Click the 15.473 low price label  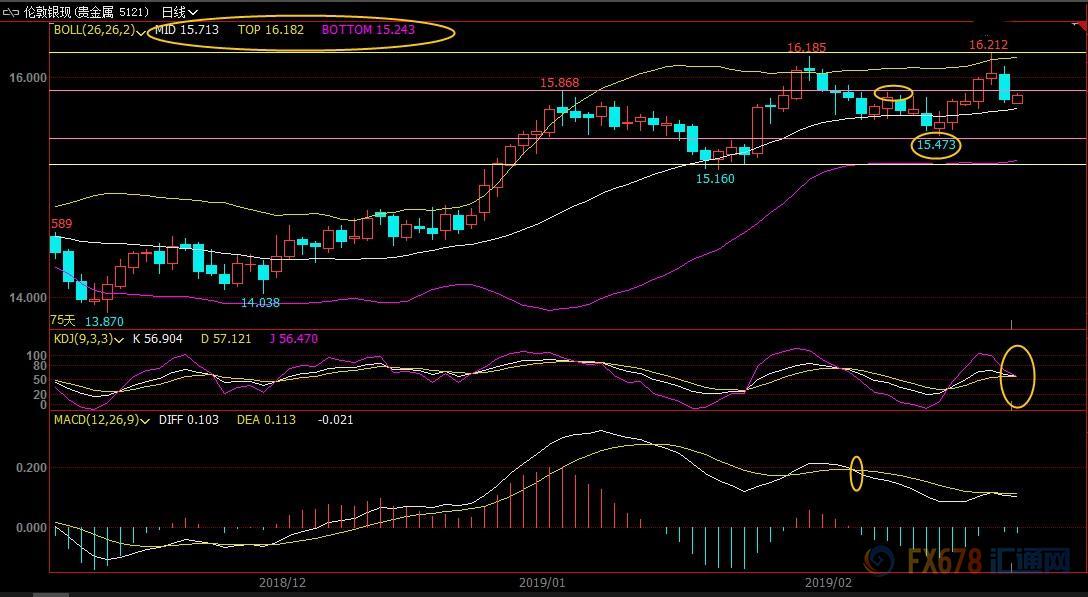click(936, 145)
